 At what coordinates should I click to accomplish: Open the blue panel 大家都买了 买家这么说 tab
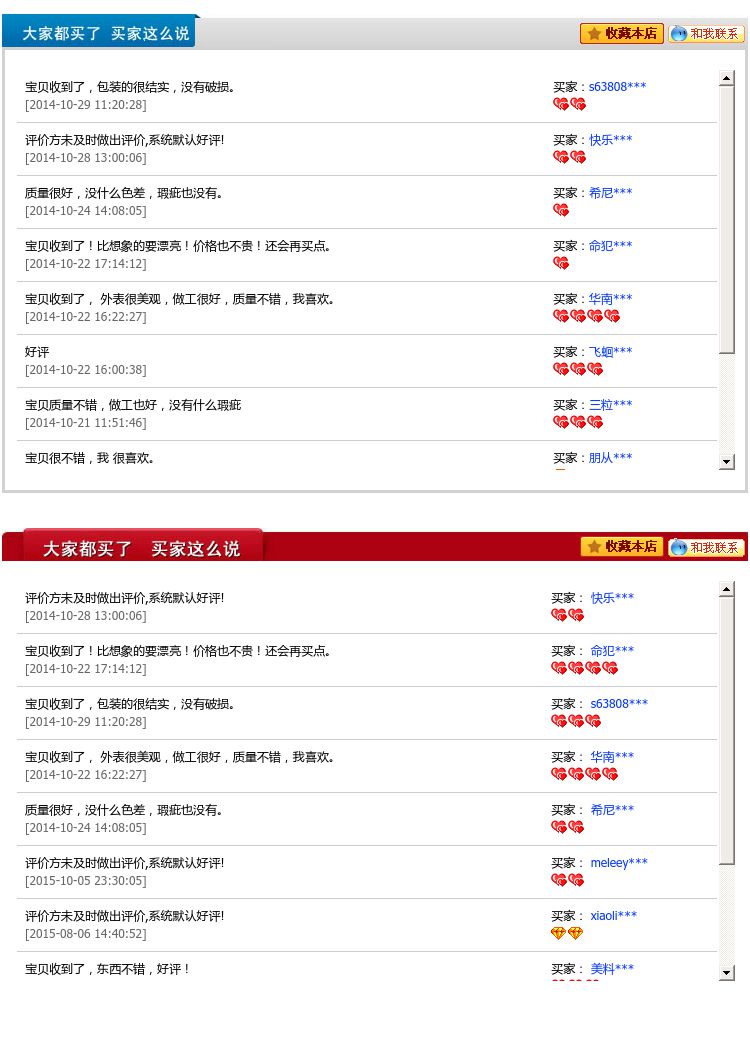click(100, 32)
